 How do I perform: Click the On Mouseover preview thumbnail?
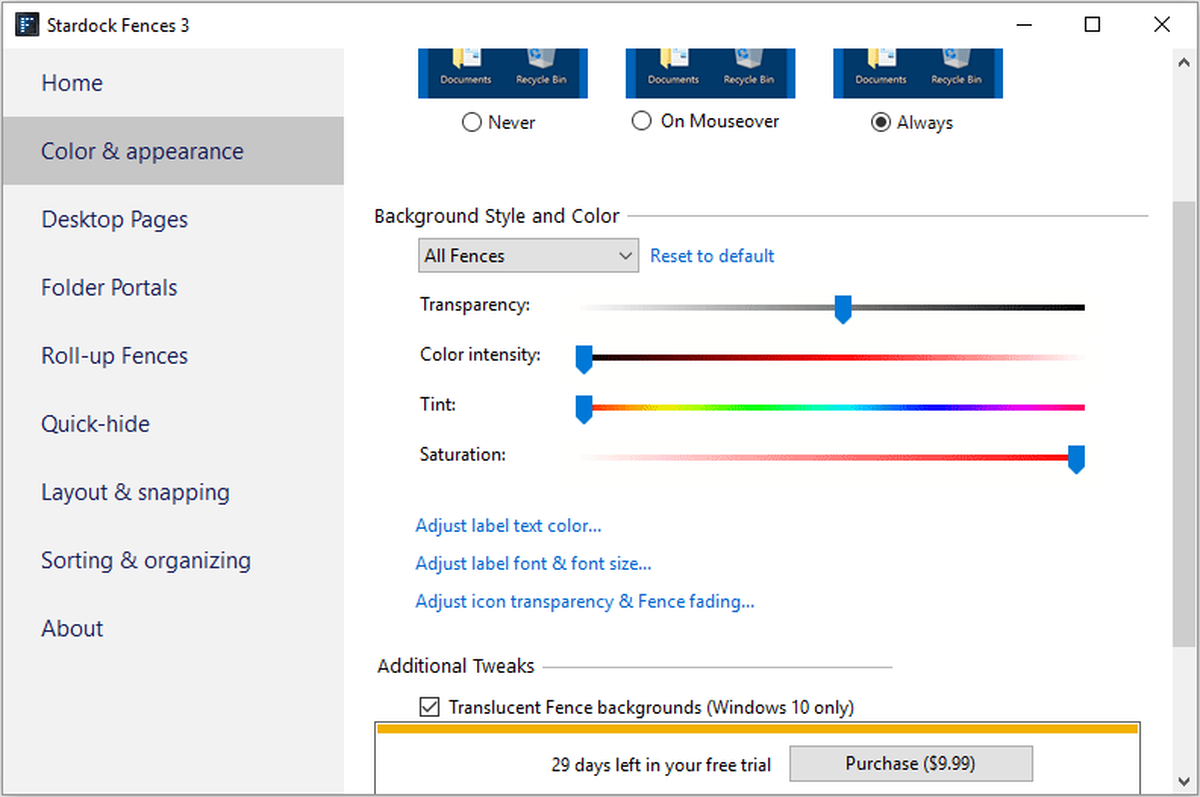[710, 73]
